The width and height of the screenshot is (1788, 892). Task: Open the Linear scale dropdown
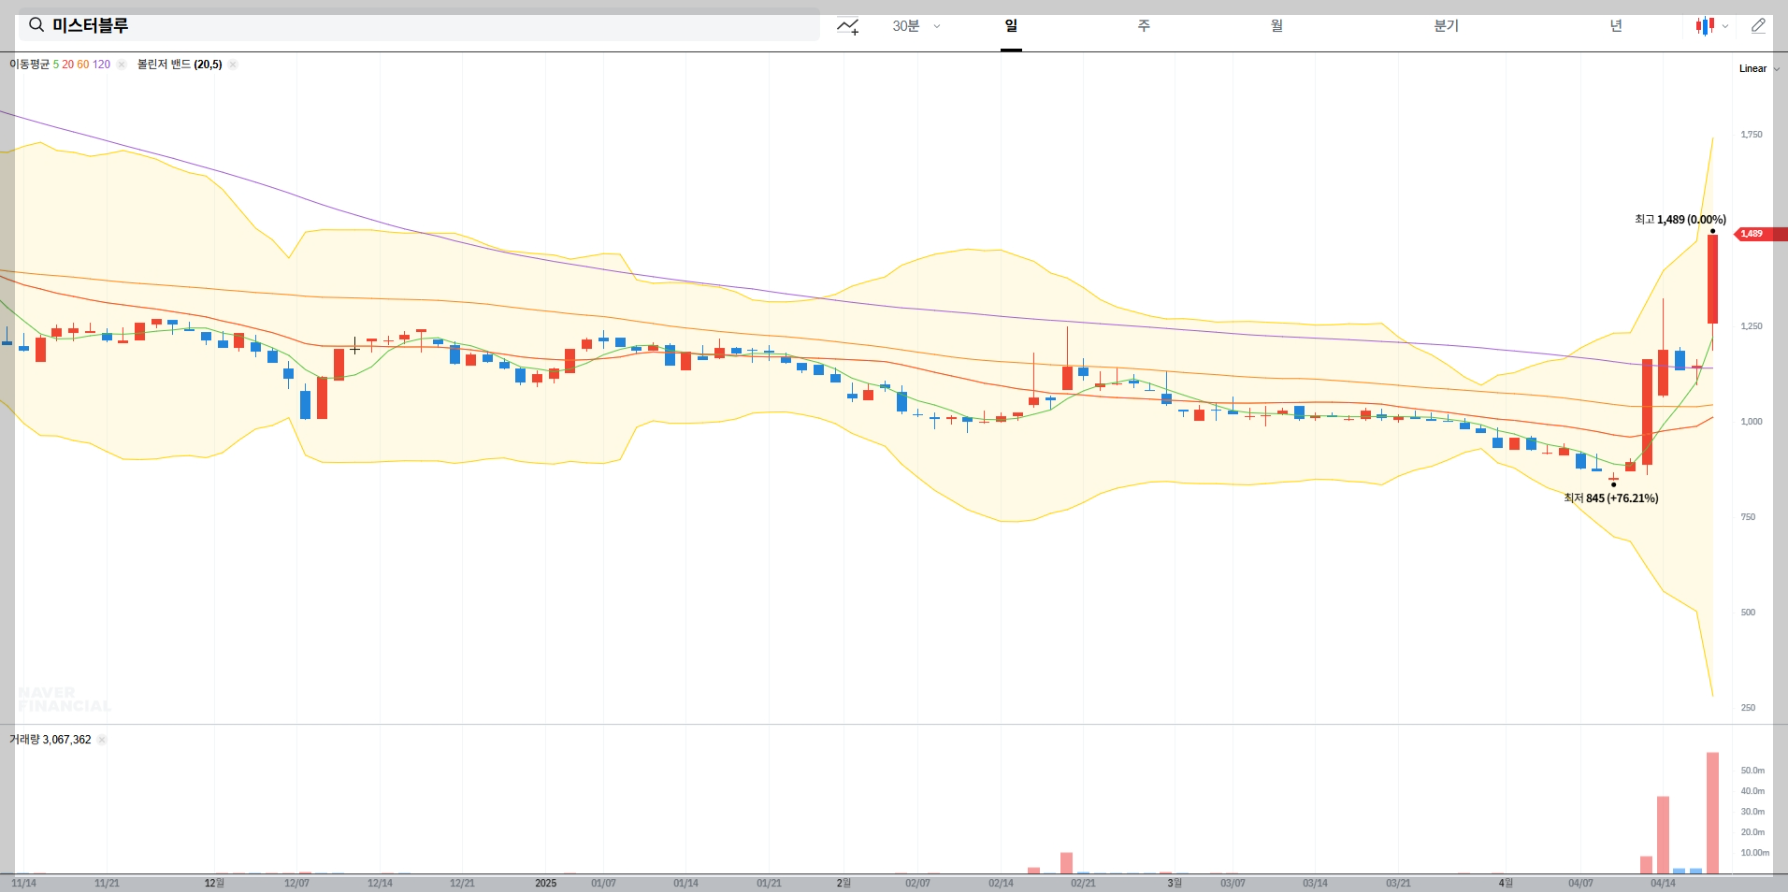tap(1759, 69)
